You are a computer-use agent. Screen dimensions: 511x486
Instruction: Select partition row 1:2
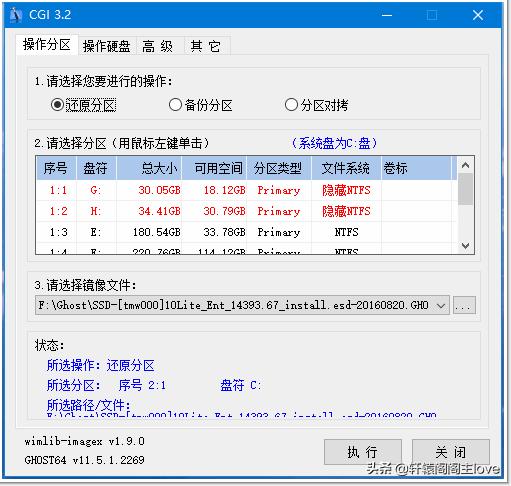pos(246,211)
